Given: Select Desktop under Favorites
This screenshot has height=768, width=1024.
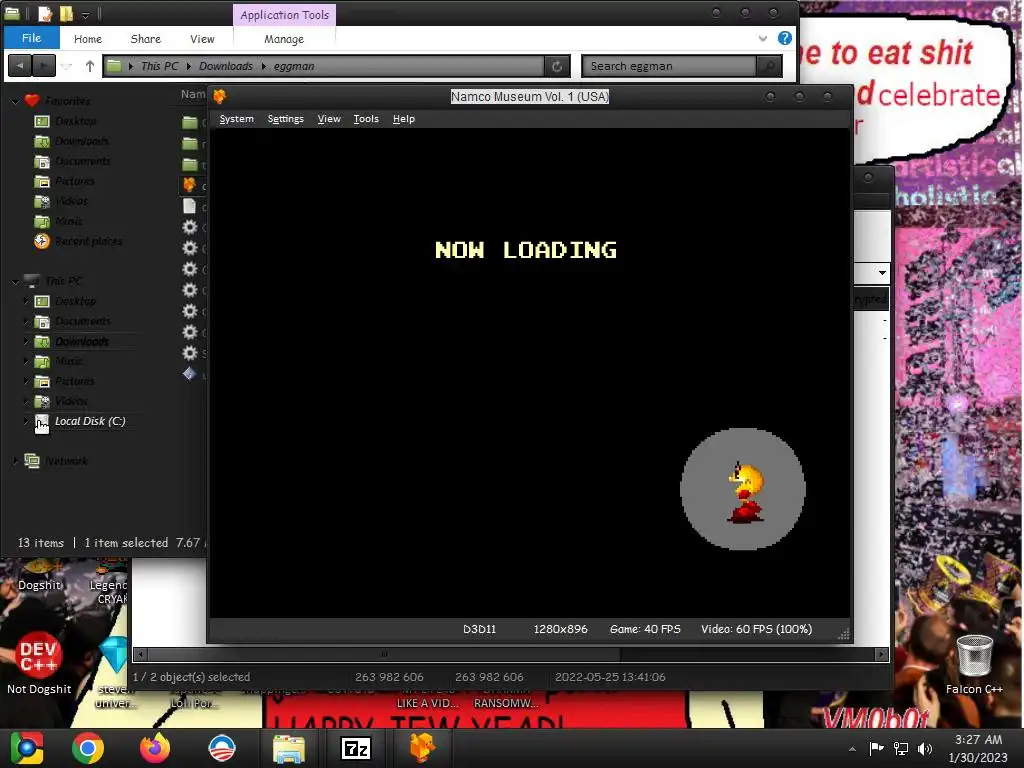Looking at the screenshot, I should [75, 121].
